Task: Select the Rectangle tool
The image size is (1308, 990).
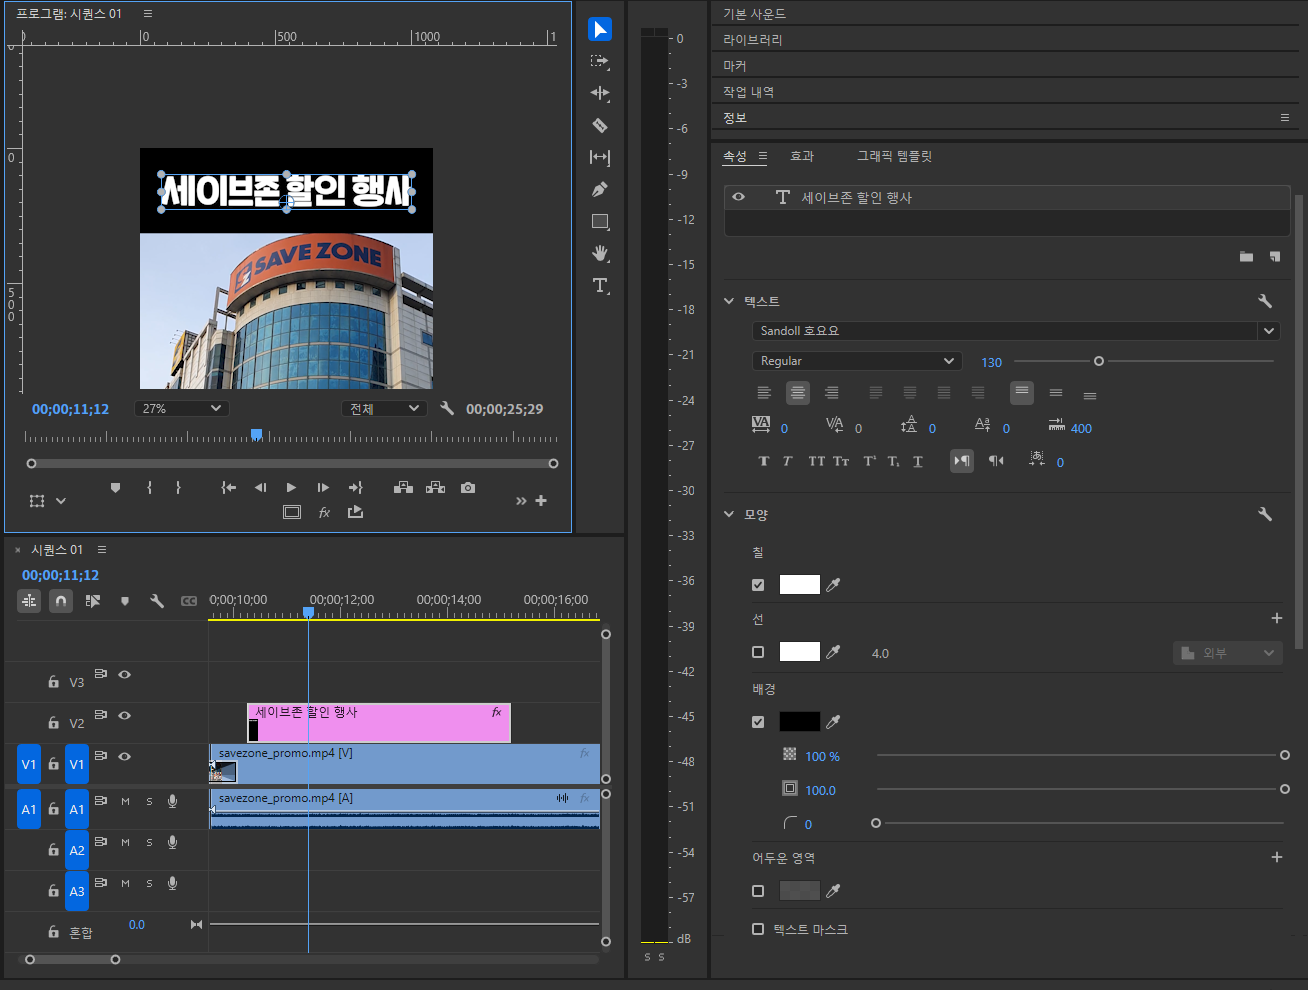Action: coord(600,221)
